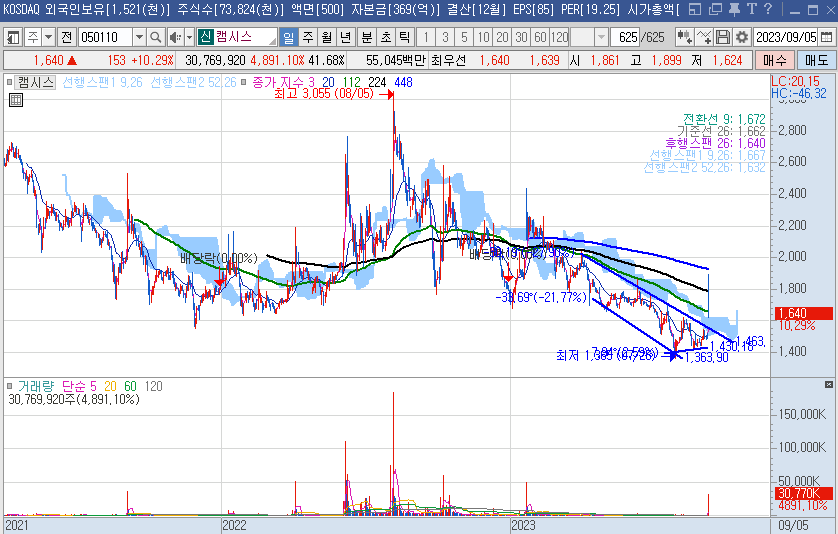Select the 주 weekly chart period

tap(308, 37)
